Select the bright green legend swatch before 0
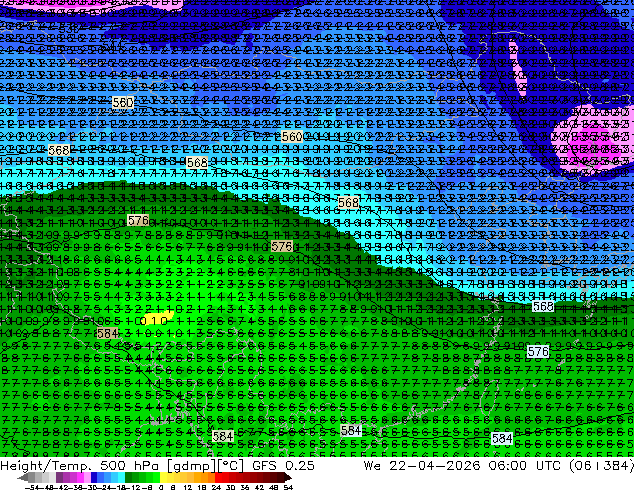The width and height of the screenshot is (634, 490). click(x=156, y=477)
